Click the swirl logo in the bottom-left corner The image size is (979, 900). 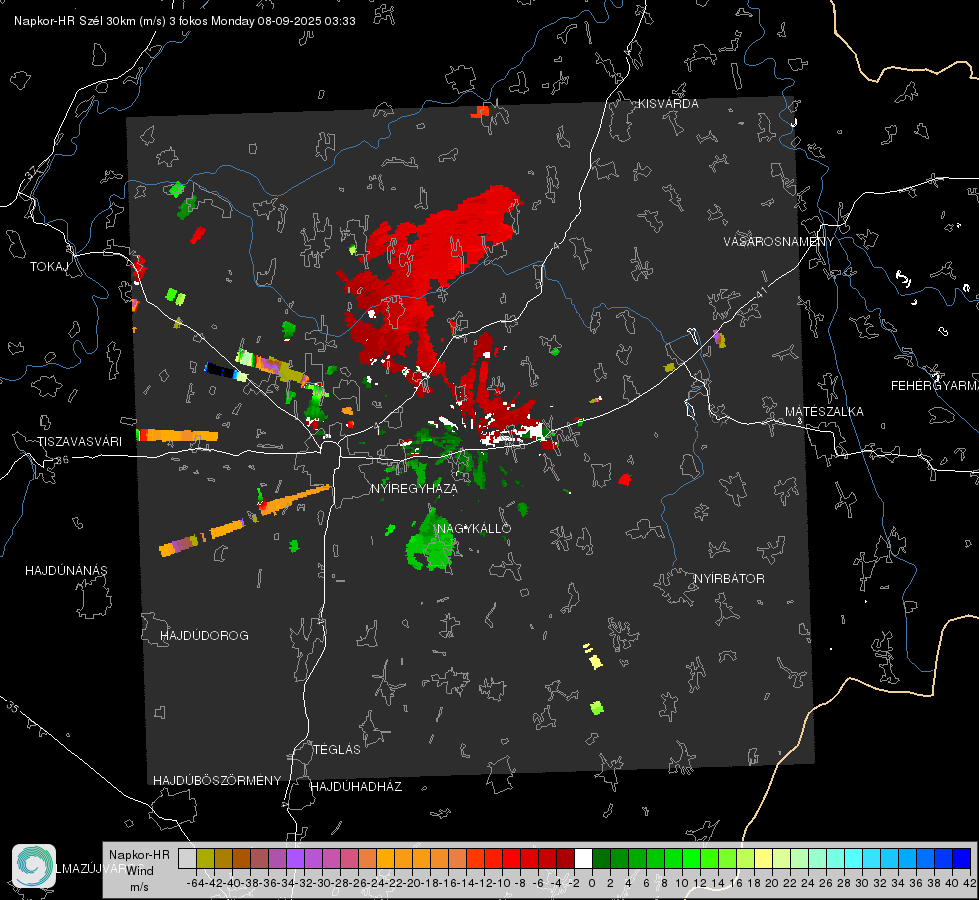coord(34,866)
